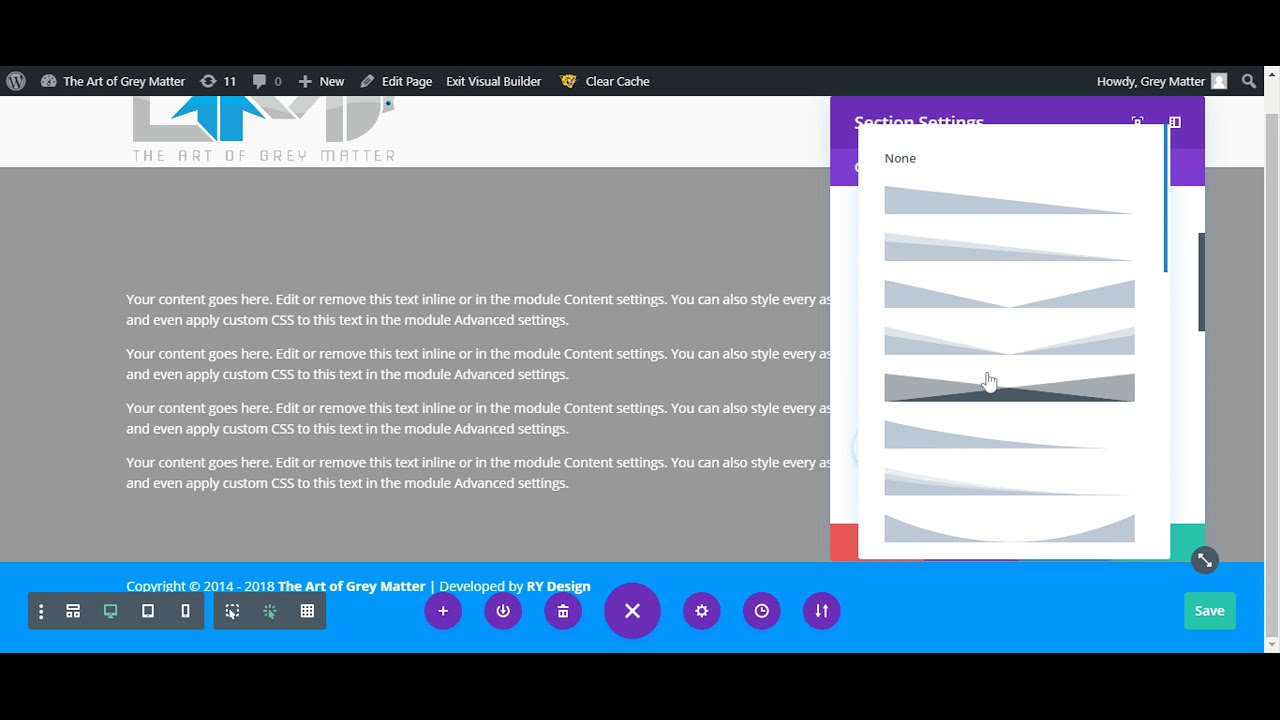The width and height of the screenshot is (1280, 720).
Task: Open The Art of Grey Matter dashboard link
Action: point(113,81)
